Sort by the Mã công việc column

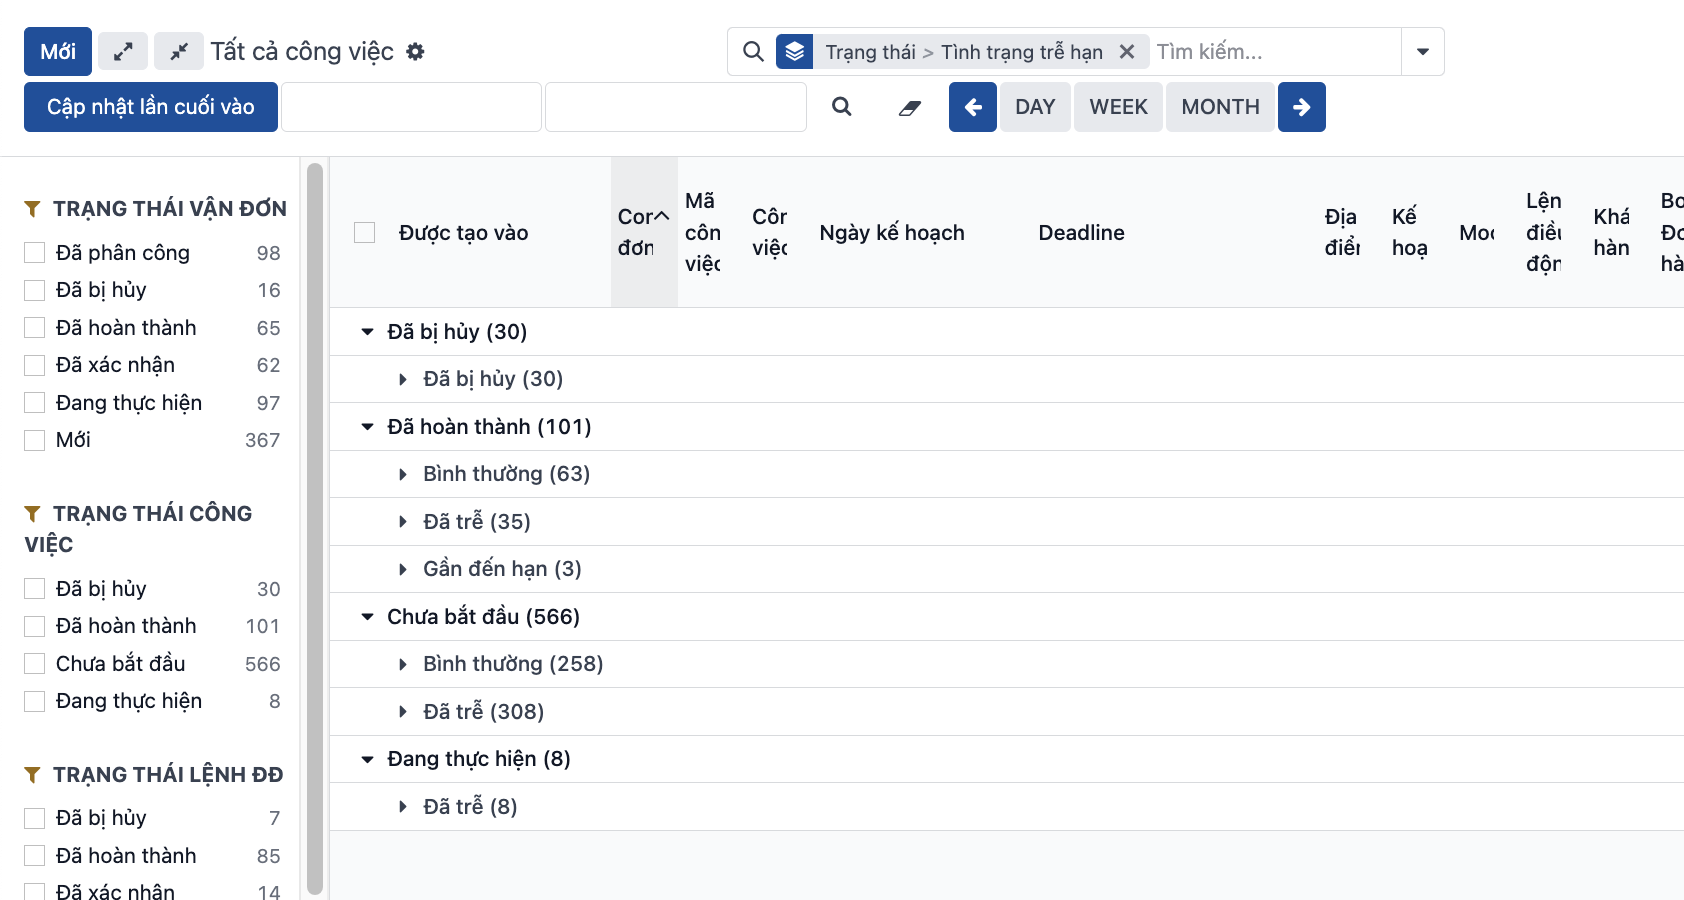click(702, 232)
